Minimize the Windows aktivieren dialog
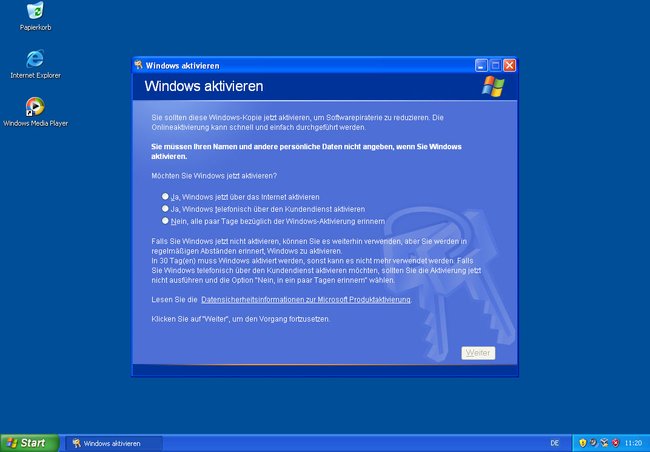 [x=481, y=66]
